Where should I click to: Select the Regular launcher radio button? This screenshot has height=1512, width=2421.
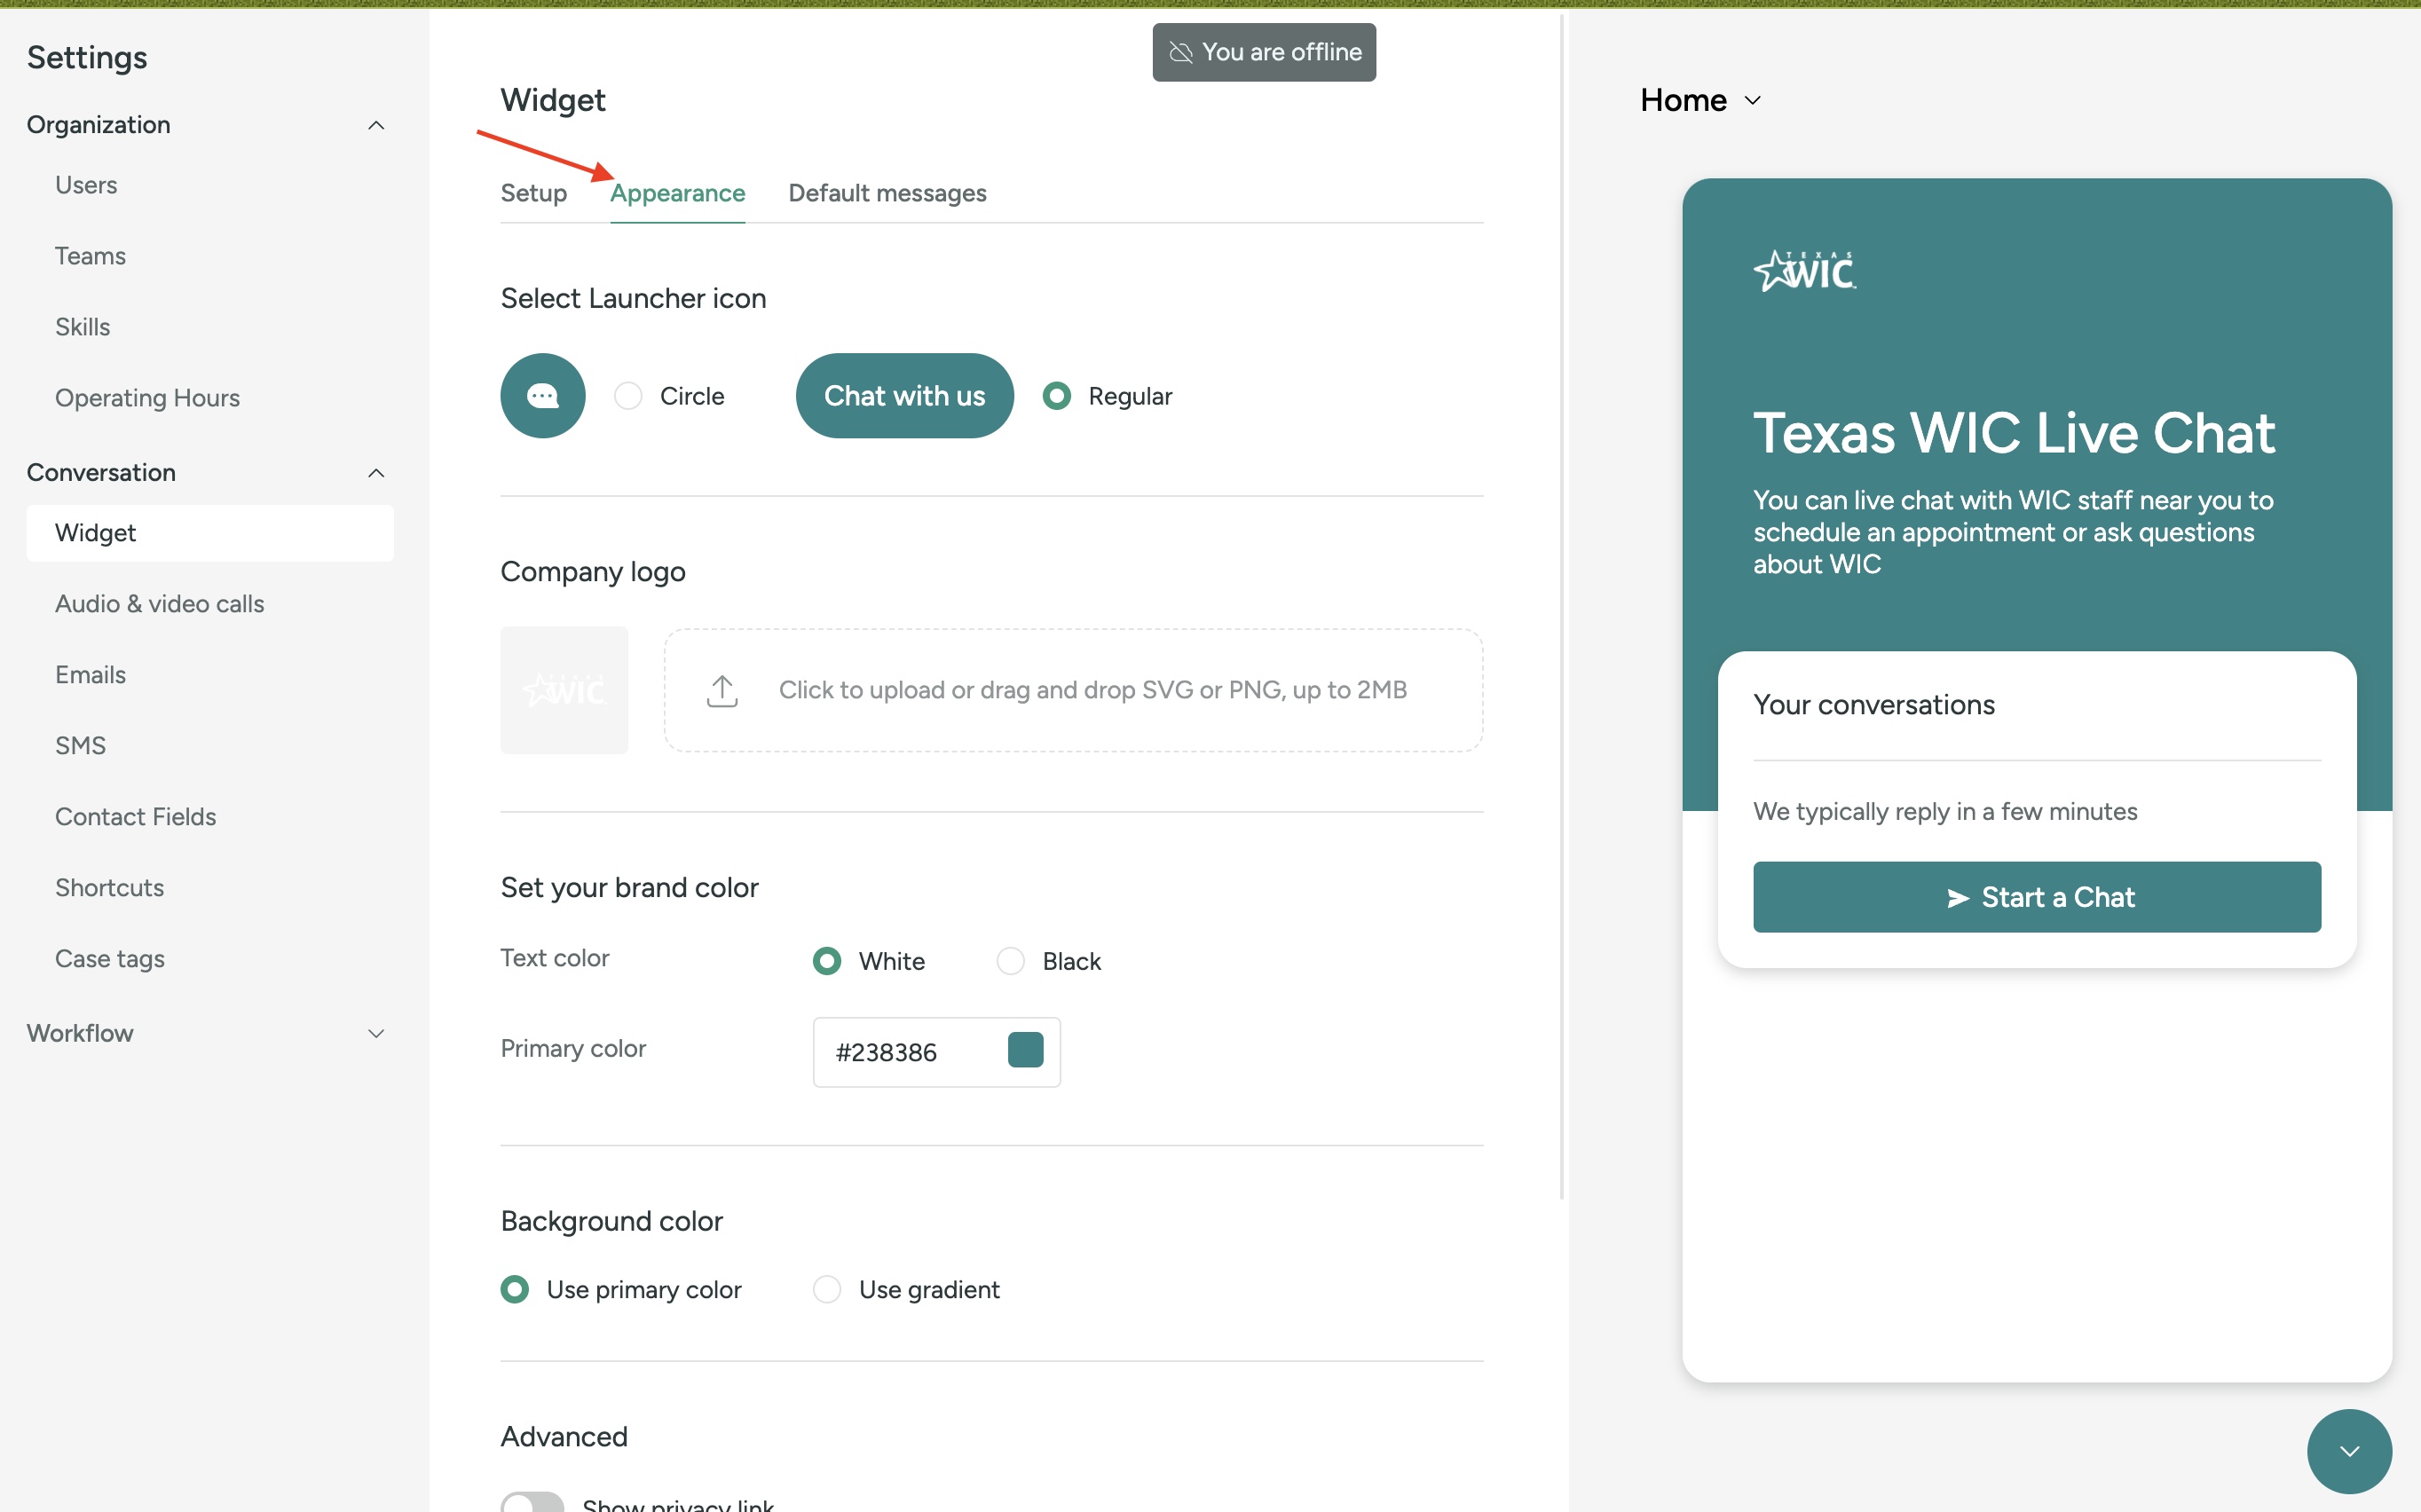pos(1056,396)
